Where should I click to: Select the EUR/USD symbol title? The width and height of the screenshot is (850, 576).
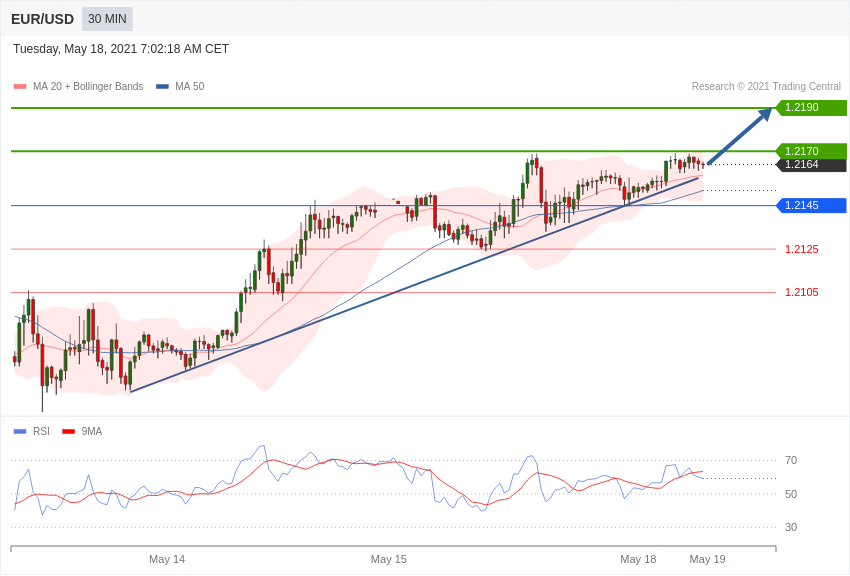[42, 19]
